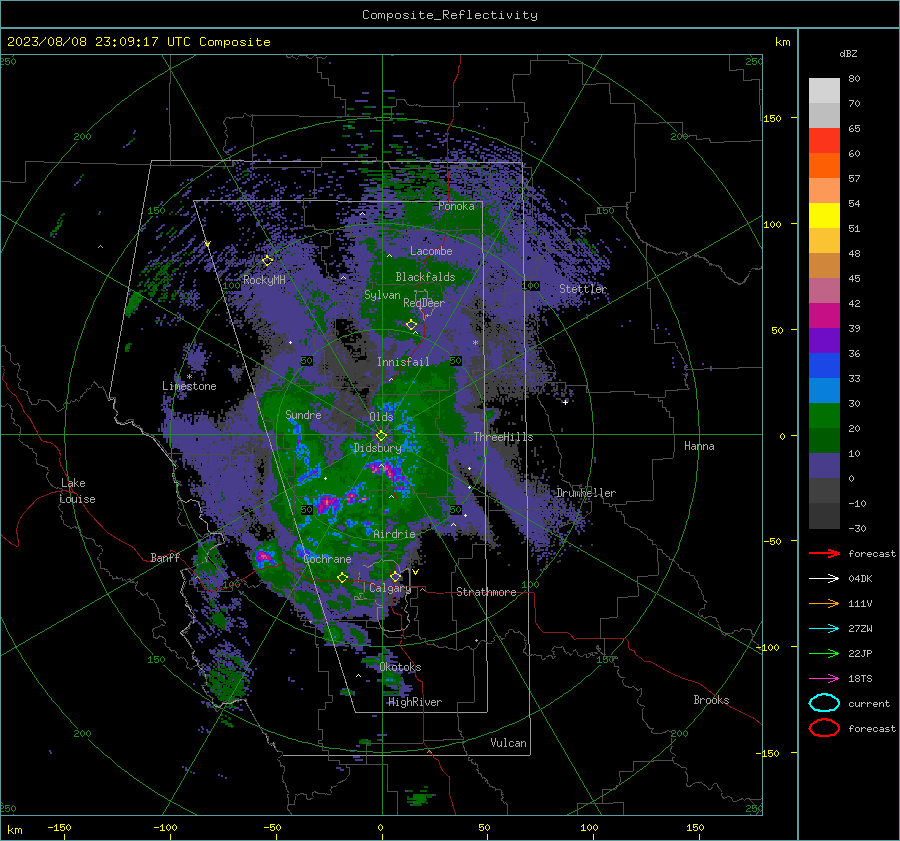Click the yellow diamond marker near RedDeer
The width and height of the screenshot is (900, 841).
412,325
